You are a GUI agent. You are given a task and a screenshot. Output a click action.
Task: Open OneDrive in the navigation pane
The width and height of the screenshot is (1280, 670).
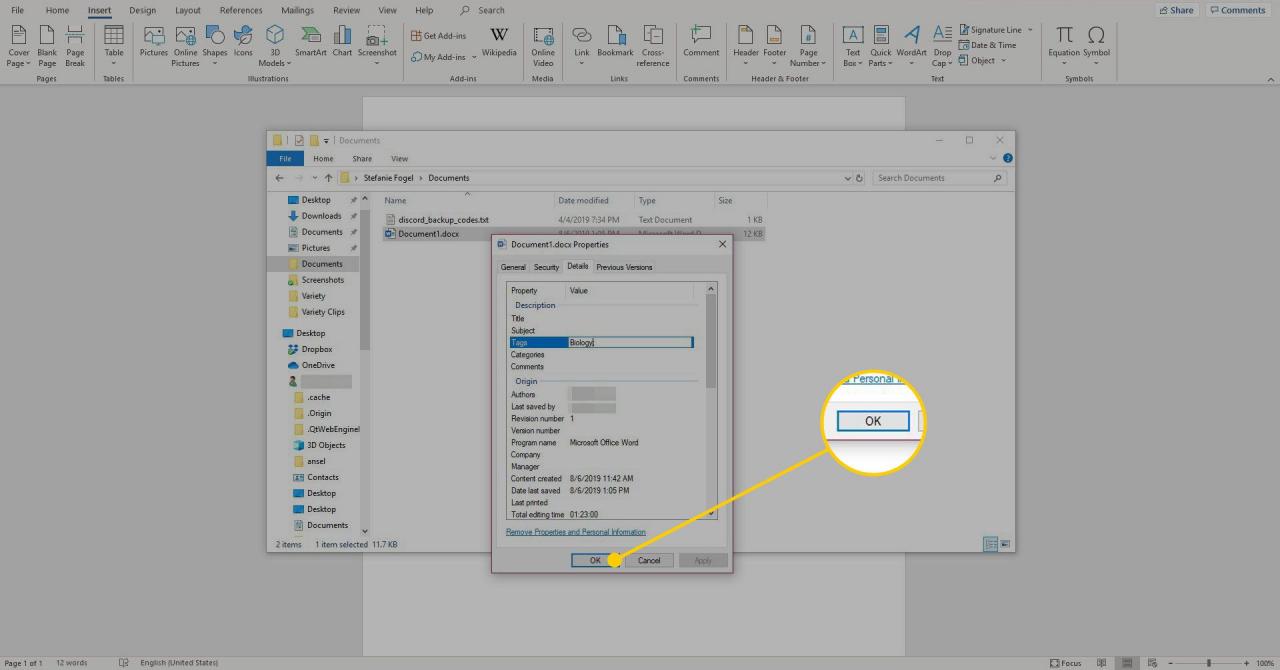(318, 365)
